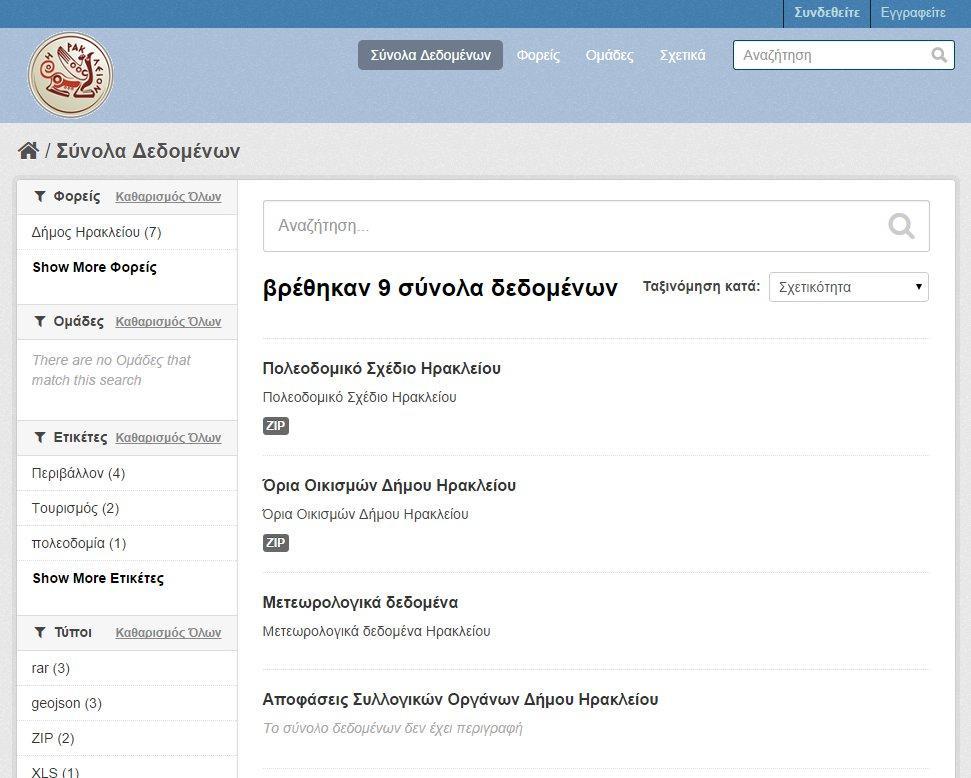Filter by format geojson (3)
Image resolution: width=971 pixels, height=778 pixels.
pos(127,703)
